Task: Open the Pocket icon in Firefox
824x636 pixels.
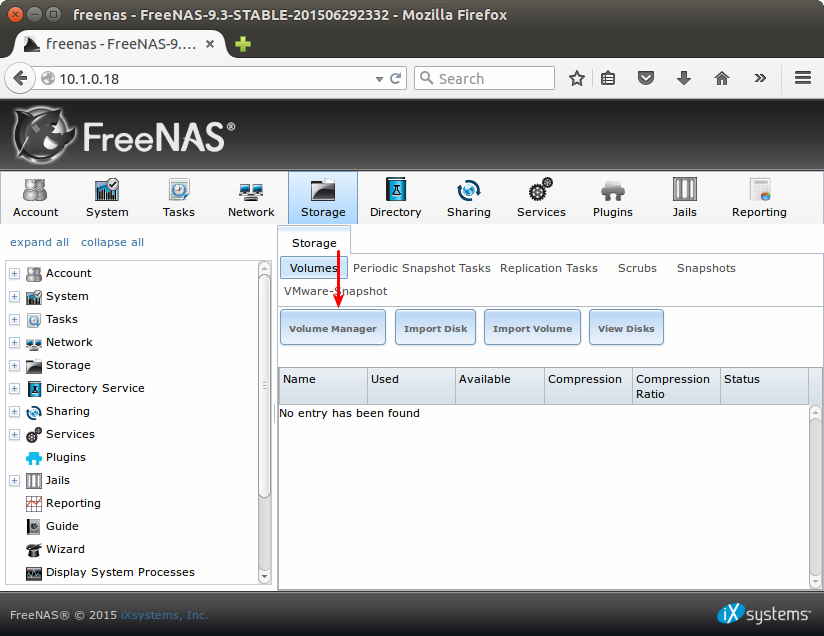Action: pos(646,78)
